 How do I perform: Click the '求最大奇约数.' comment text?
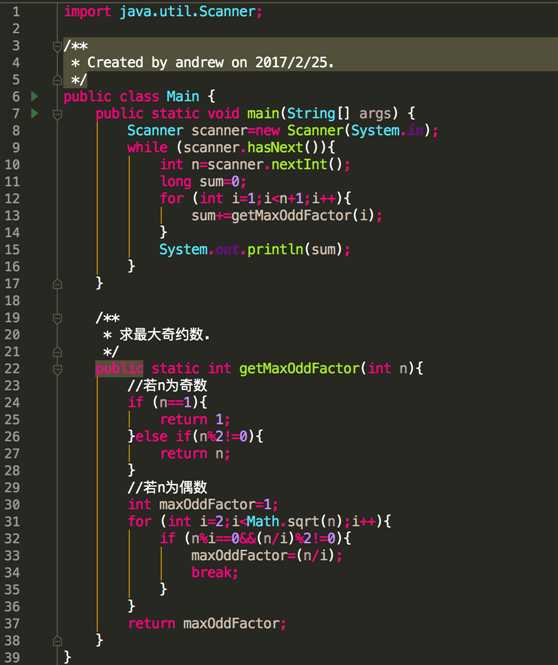pyautogui.click(x=165, y=335)
